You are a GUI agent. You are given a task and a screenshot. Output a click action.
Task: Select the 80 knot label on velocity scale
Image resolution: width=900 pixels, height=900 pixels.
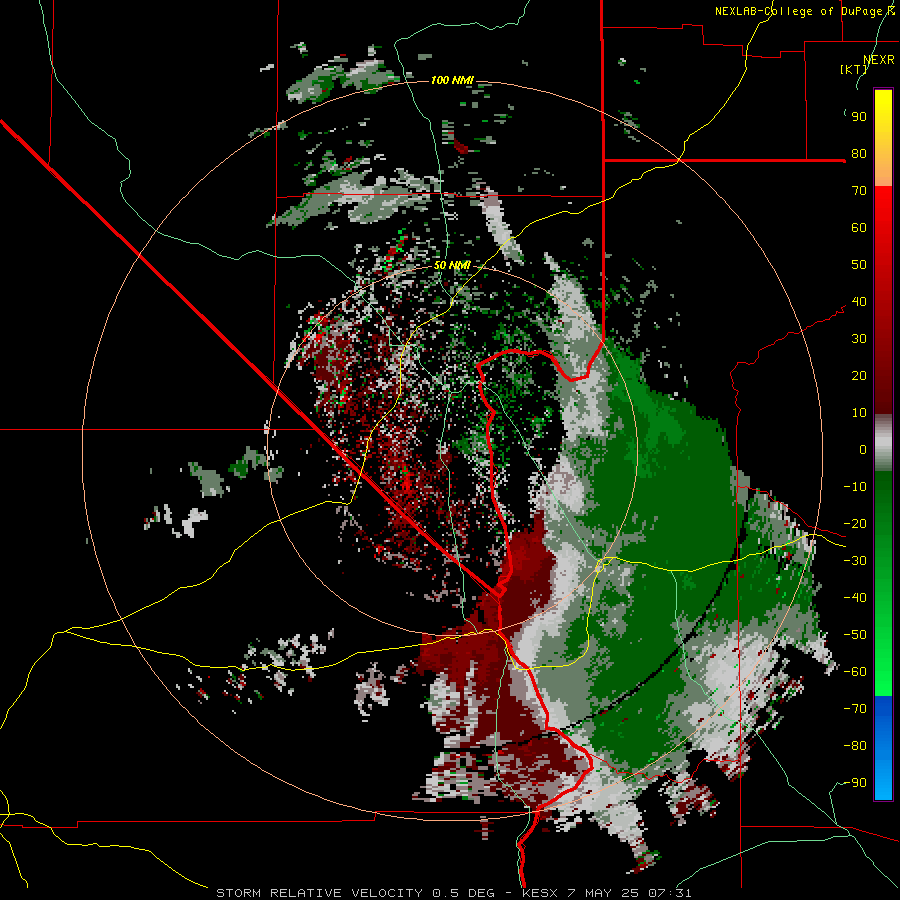859,154
